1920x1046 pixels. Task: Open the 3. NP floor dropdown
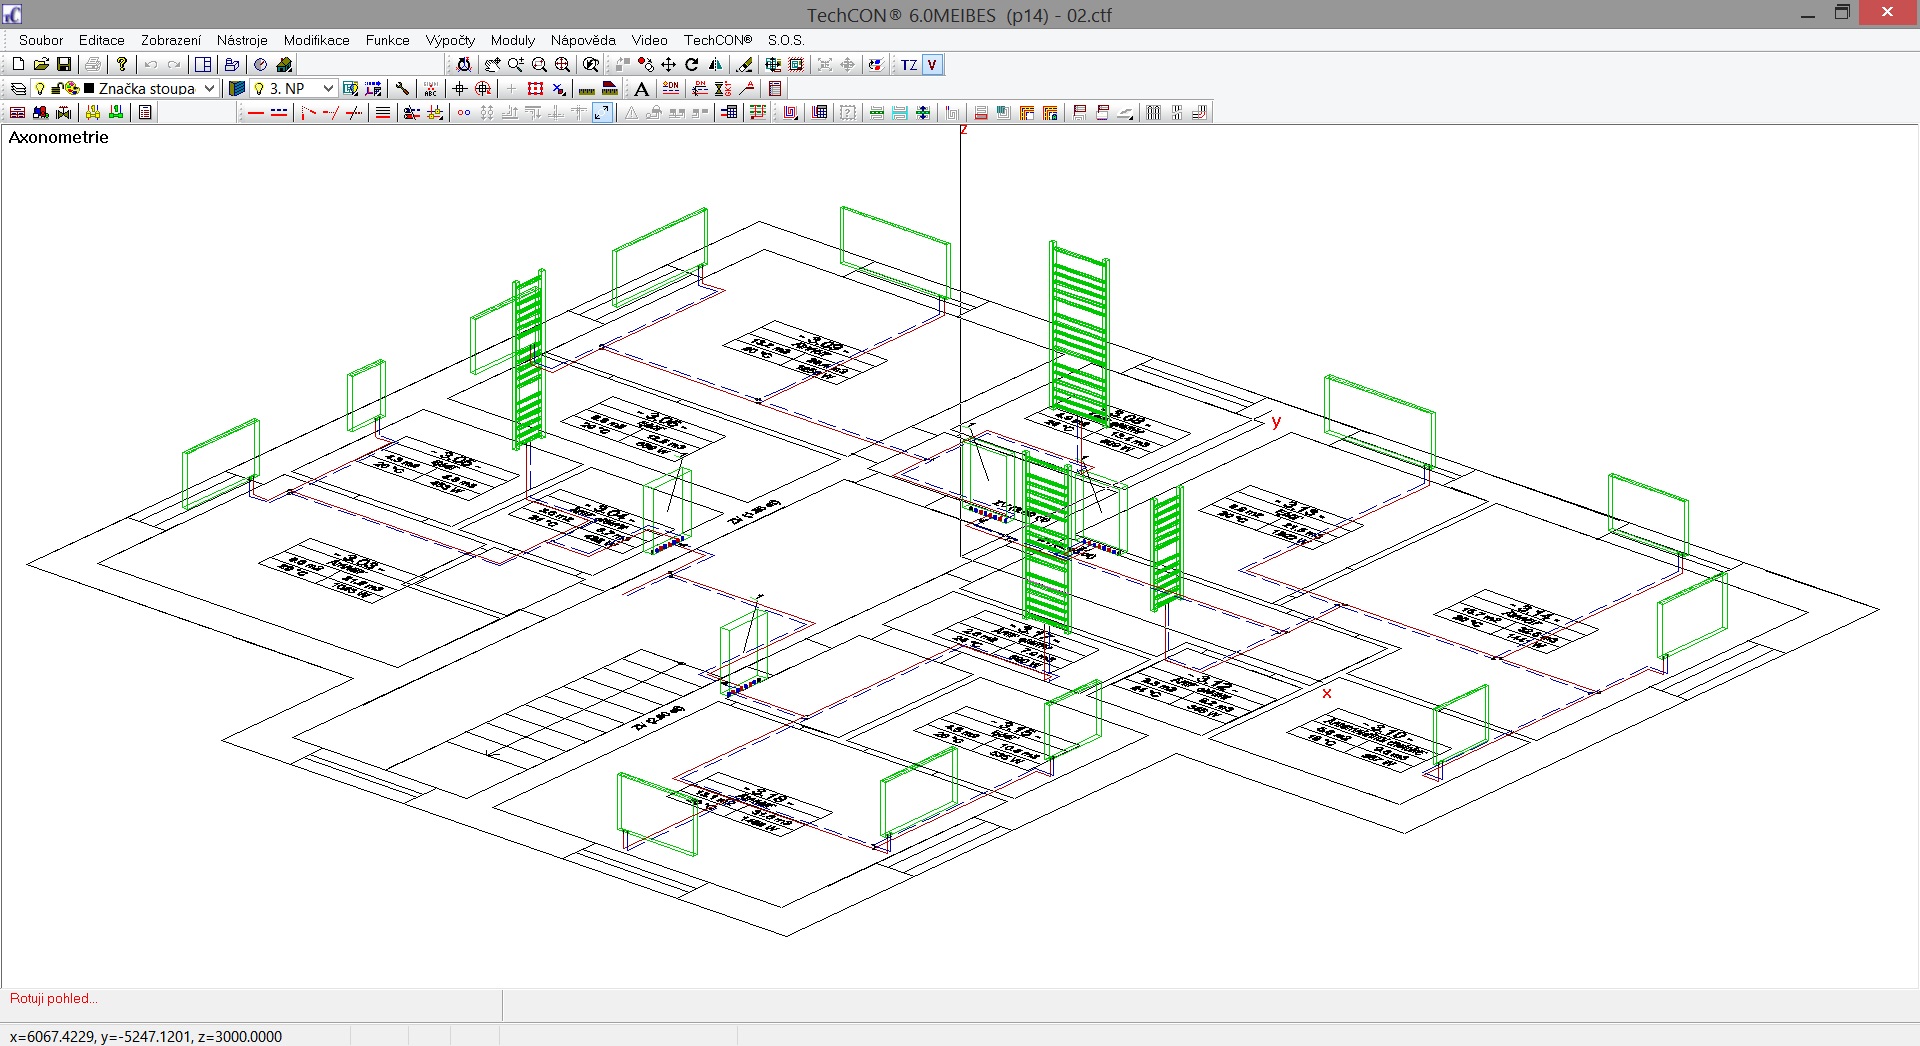327,89
